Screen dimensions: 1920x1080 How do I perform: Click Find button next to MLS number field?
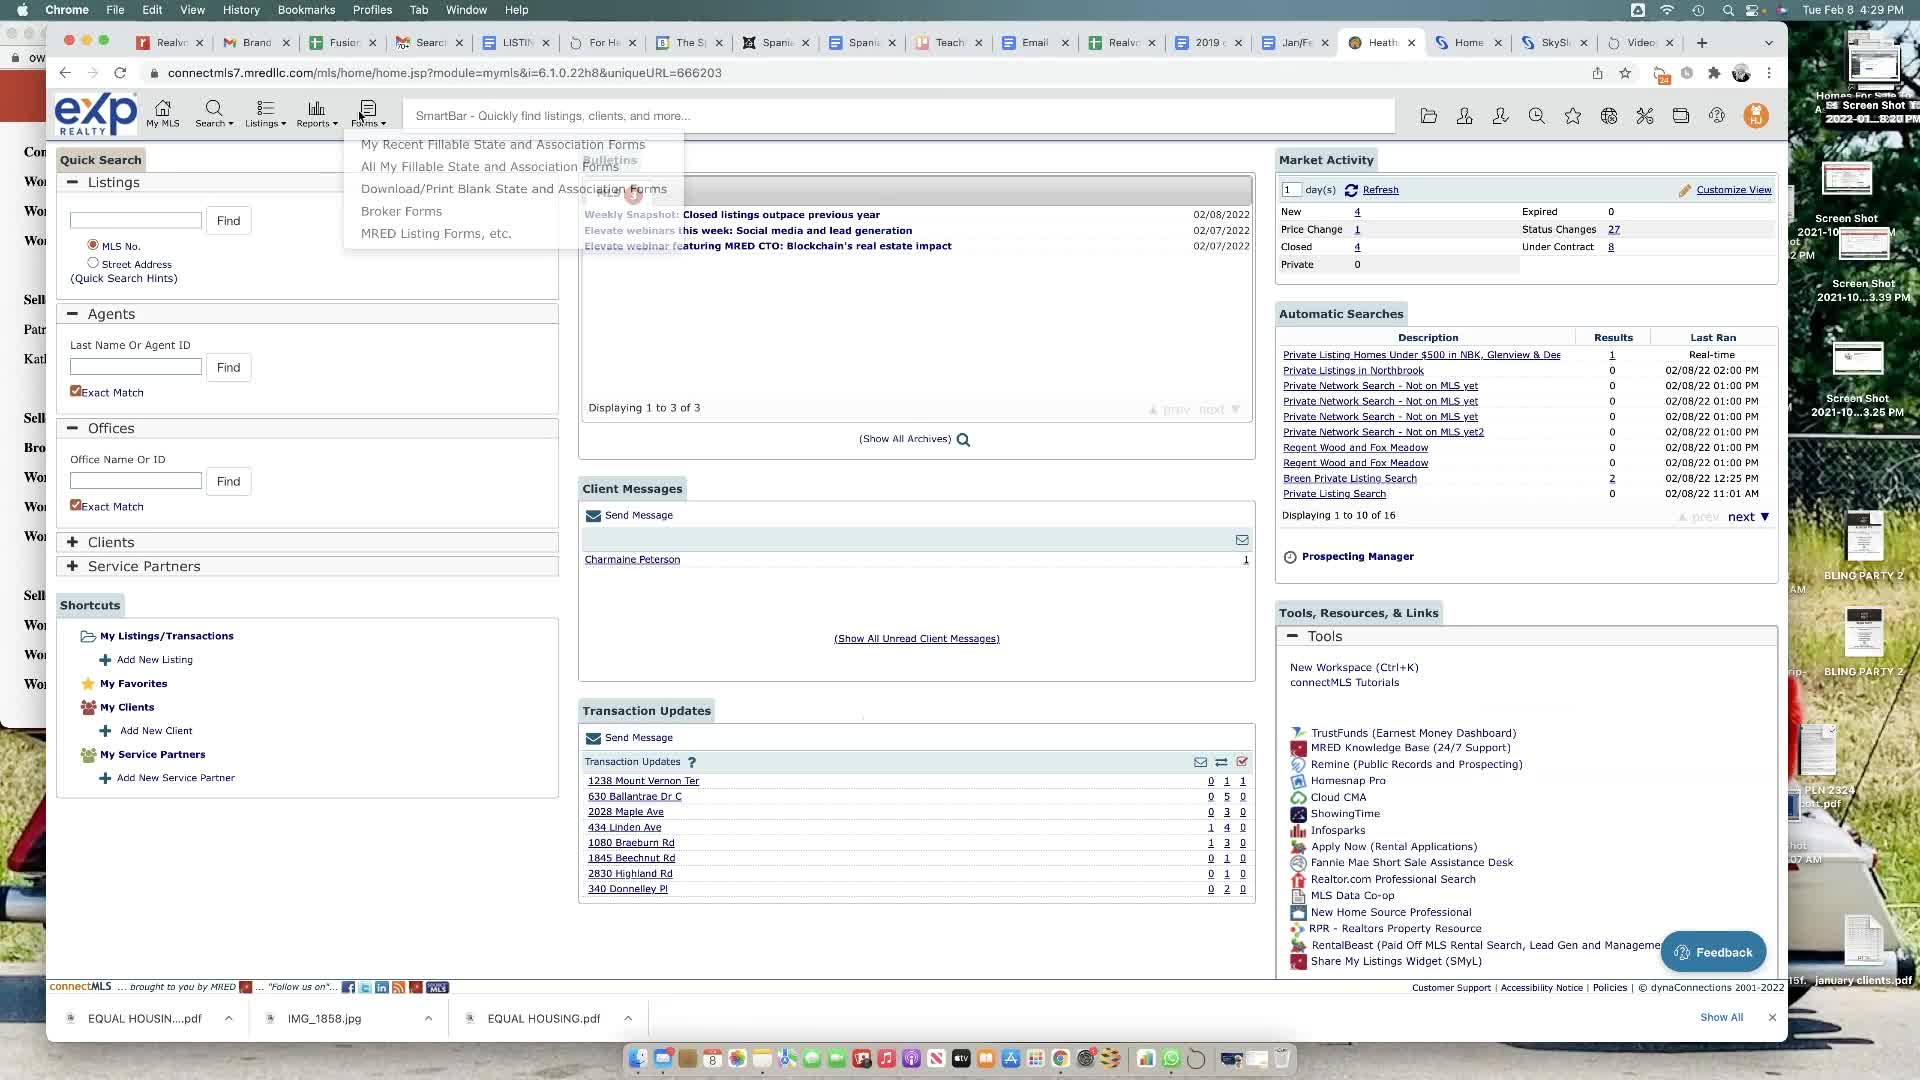tap(228, 221)
